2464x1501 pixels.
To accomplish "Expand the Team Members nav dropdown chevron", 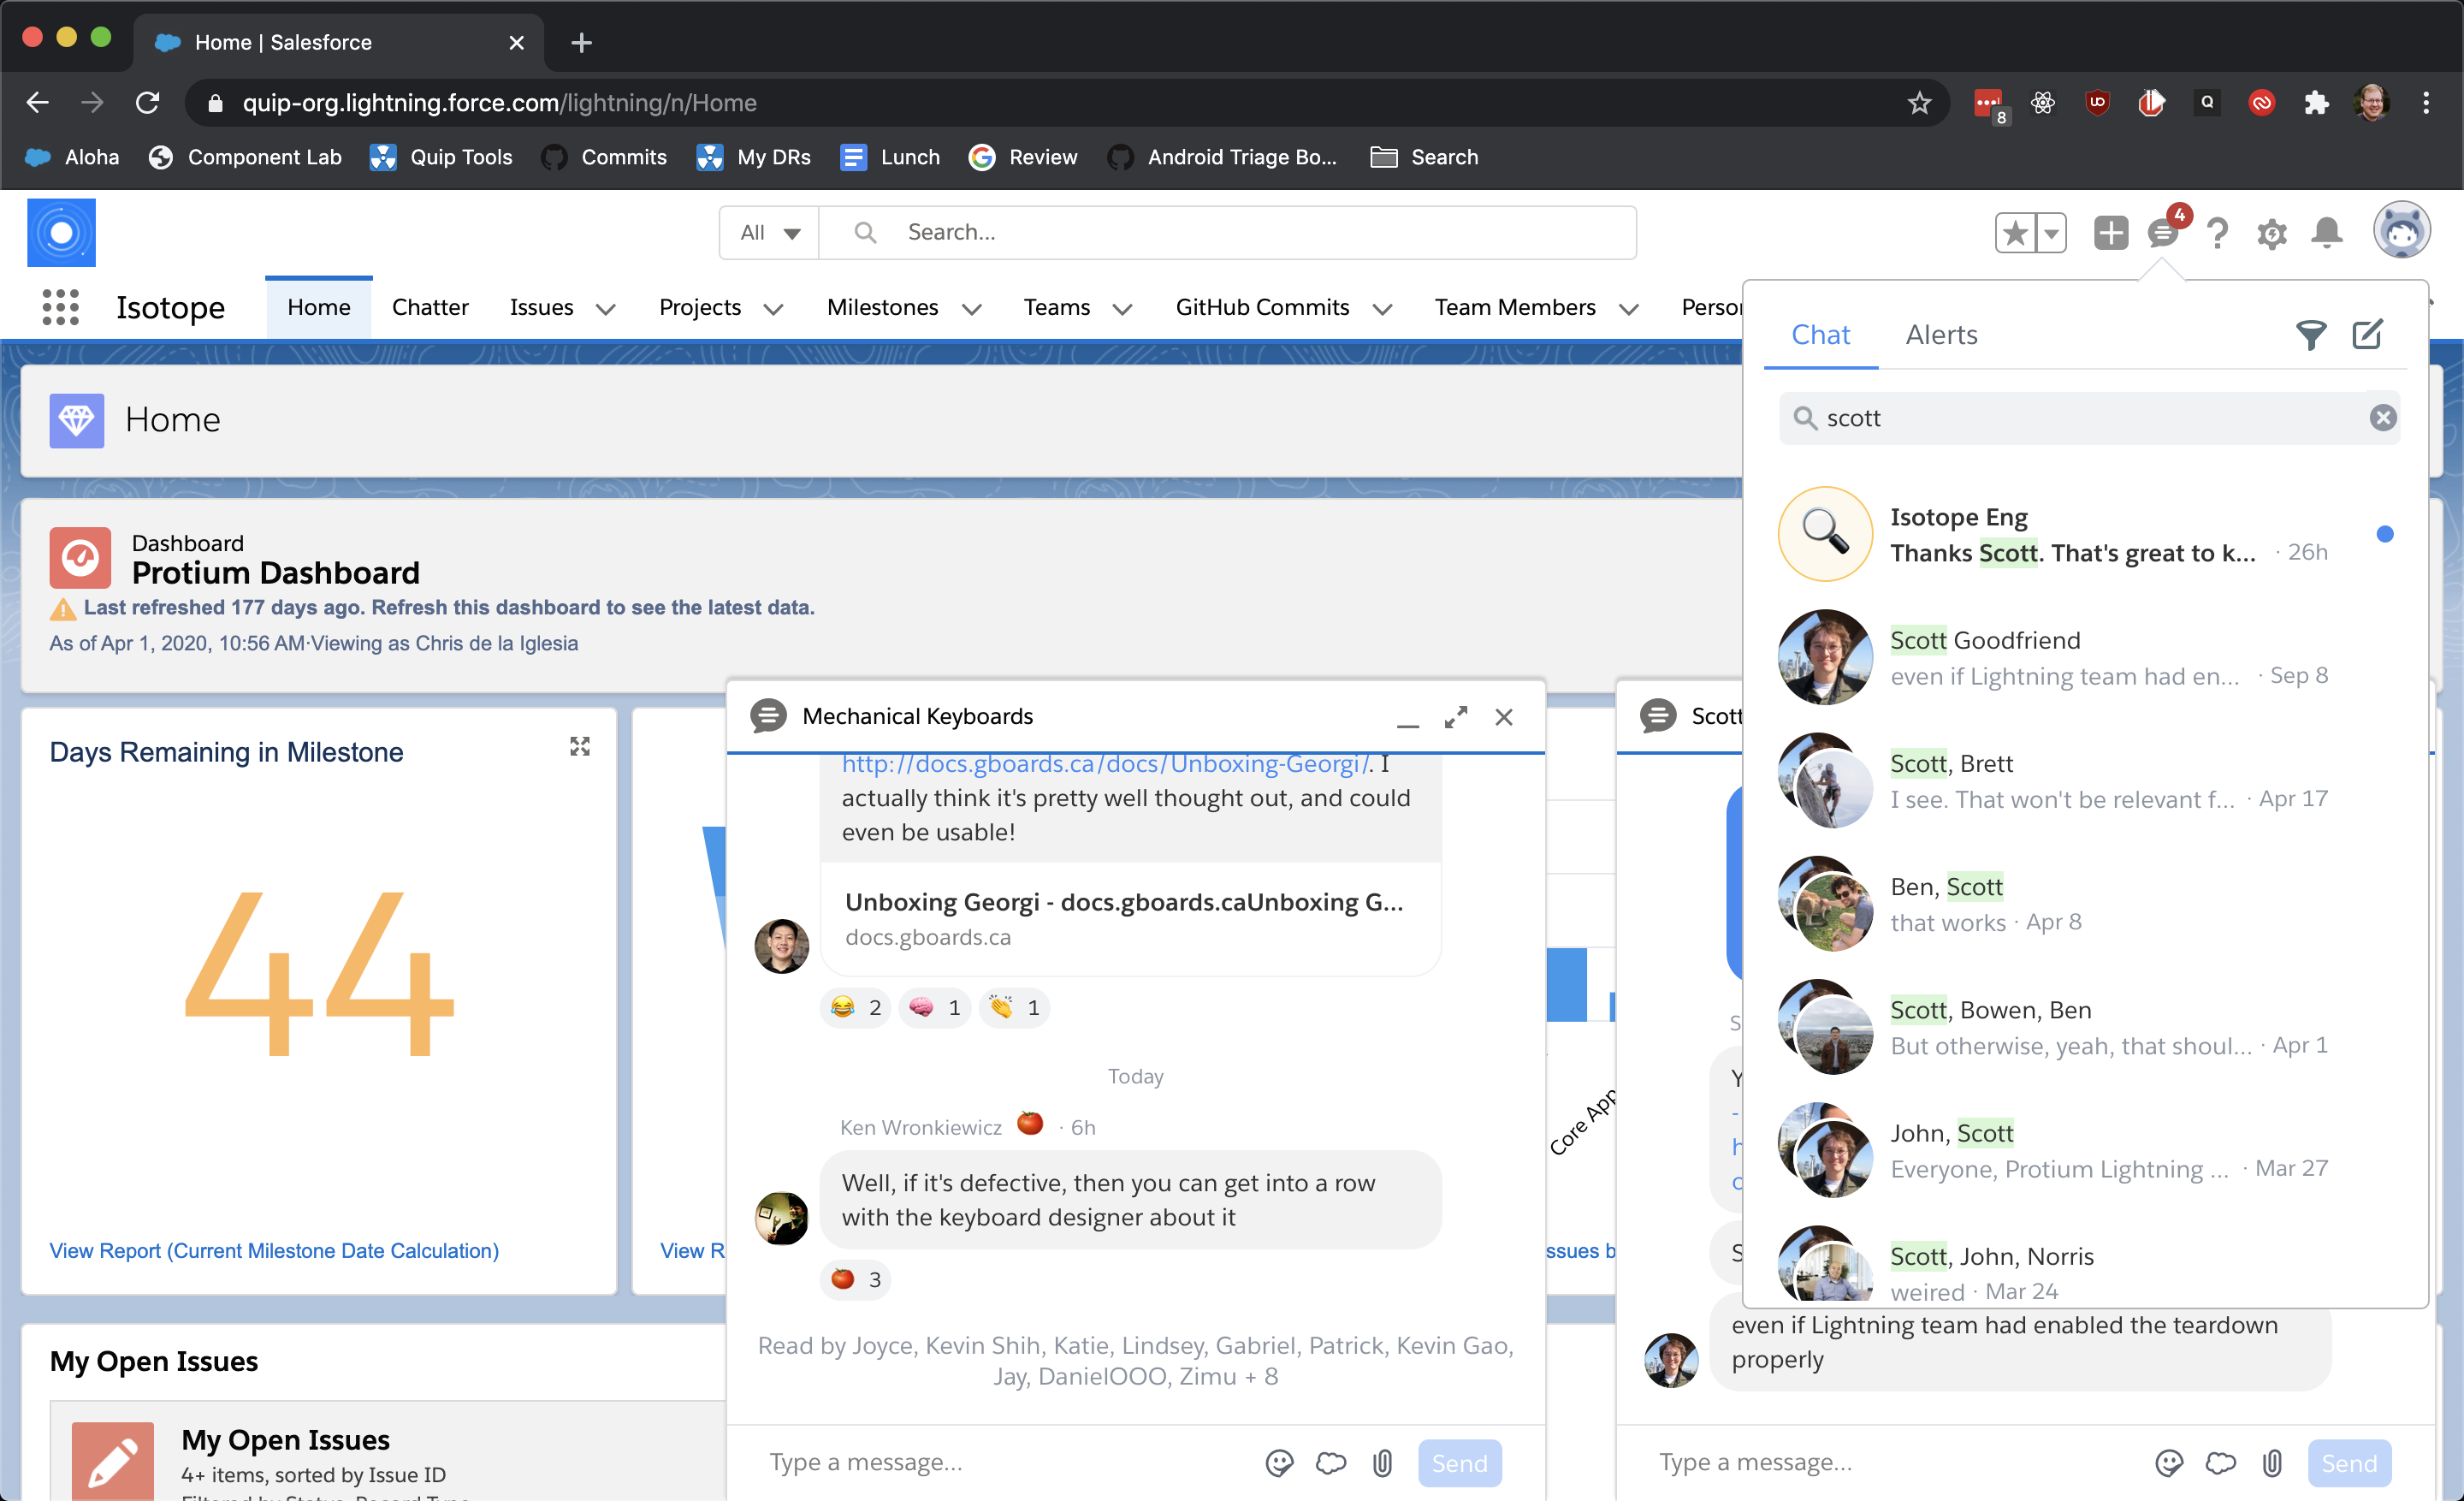I will pos(1628,309).
